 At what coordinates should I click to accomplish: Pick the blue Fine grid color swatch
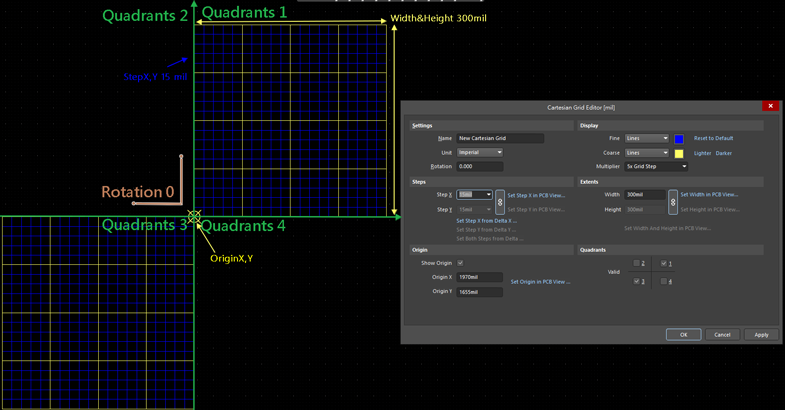point(679,139)
